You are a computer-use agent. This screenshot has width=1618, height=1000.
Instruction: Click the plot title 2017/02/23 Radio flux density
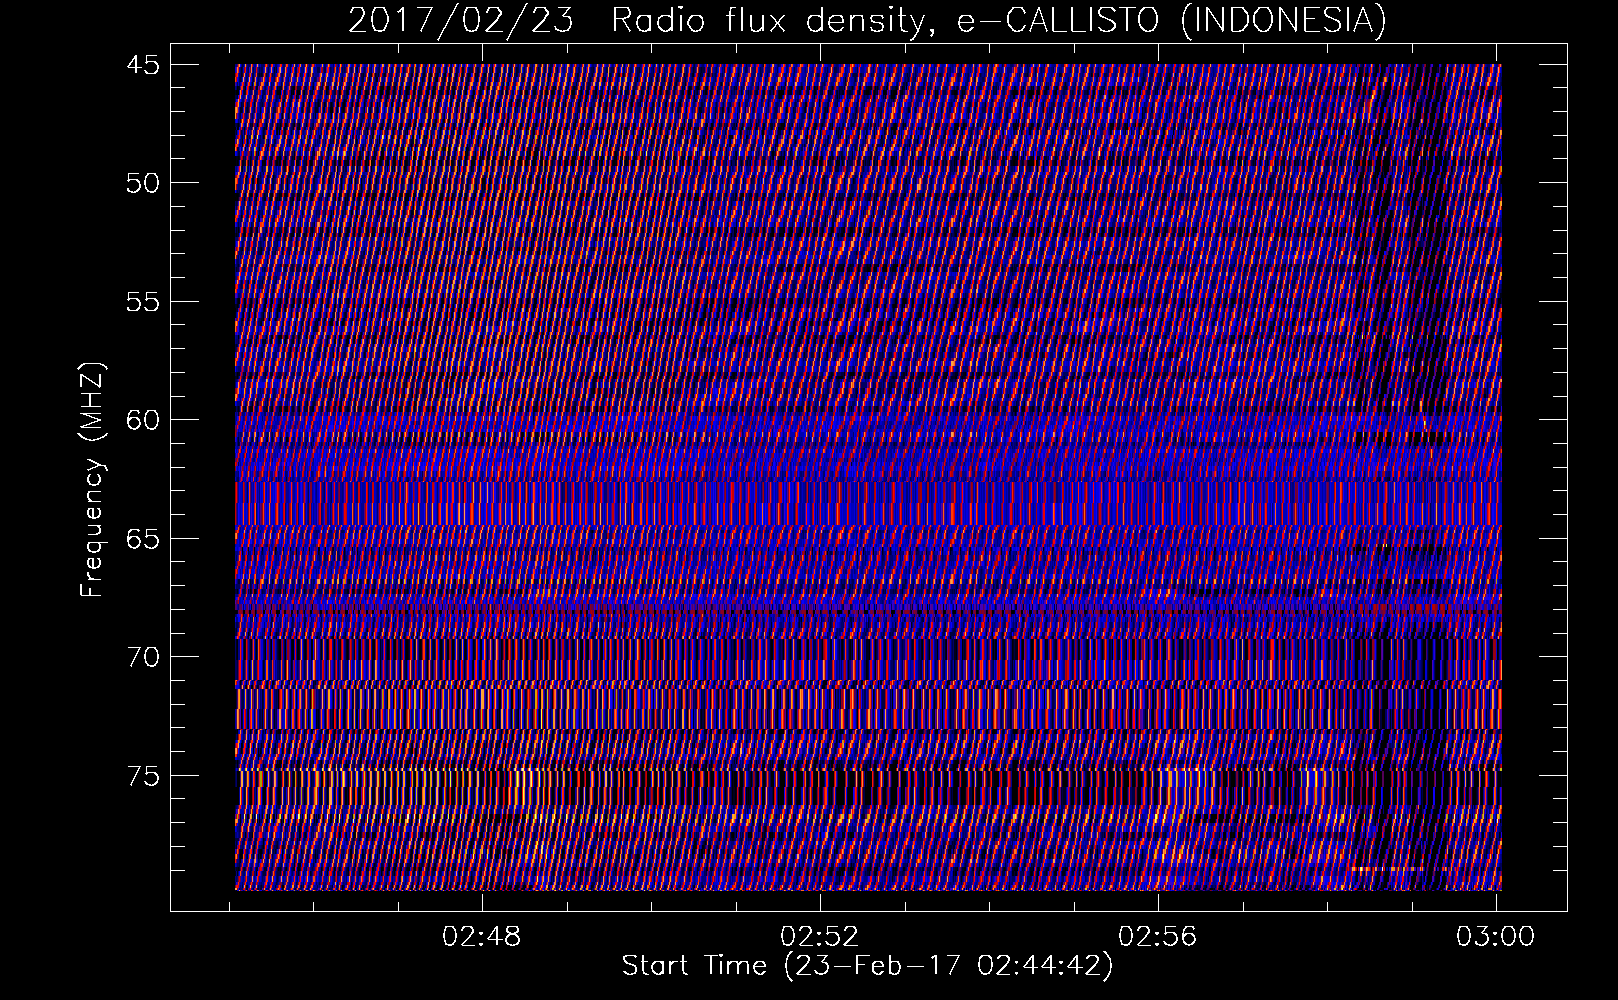click(868, 20)
